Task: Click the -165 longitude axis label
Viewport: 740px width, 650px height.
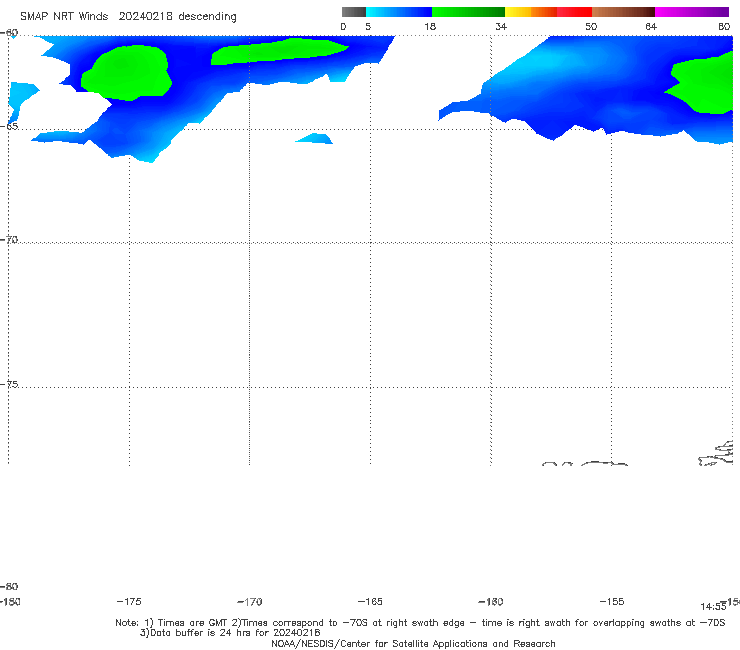Action: 370,601
